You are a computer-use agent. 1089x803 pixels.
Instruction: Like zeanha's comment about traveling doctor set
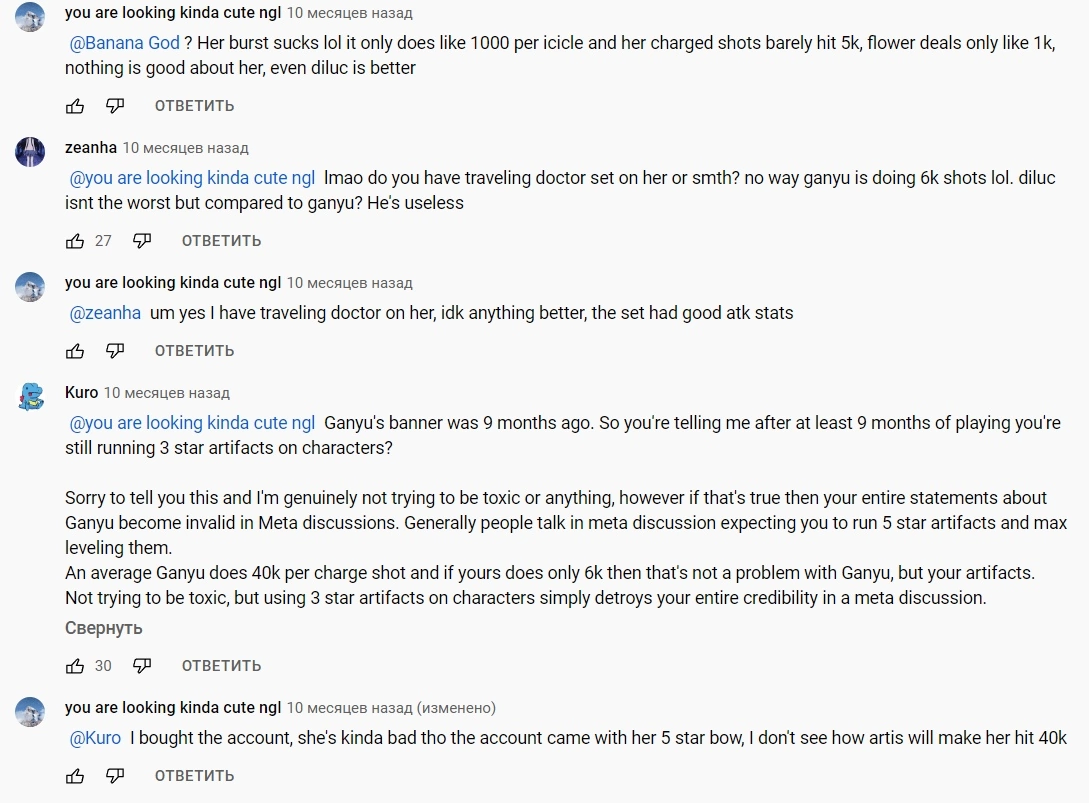75,241
